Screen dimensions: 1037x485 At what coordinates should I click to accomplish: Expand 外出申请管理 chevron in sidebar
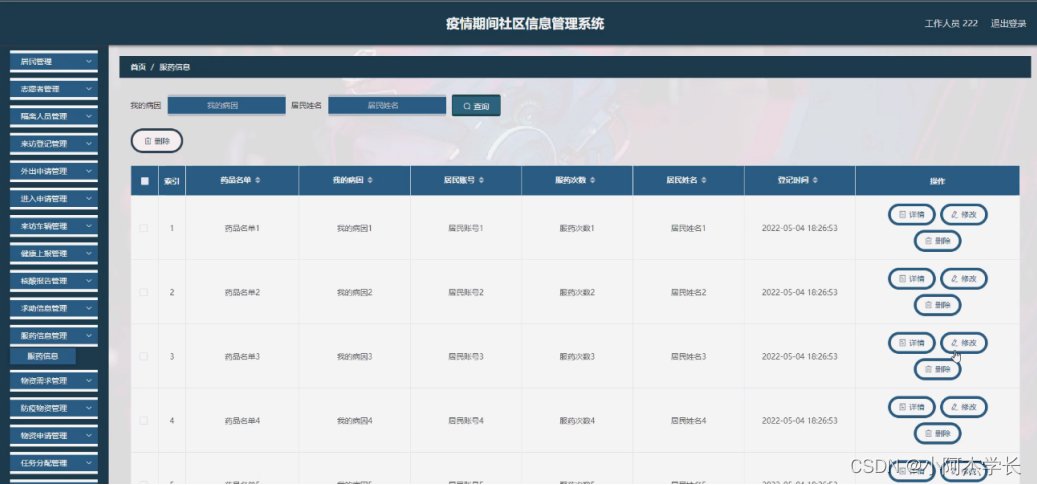89,171
